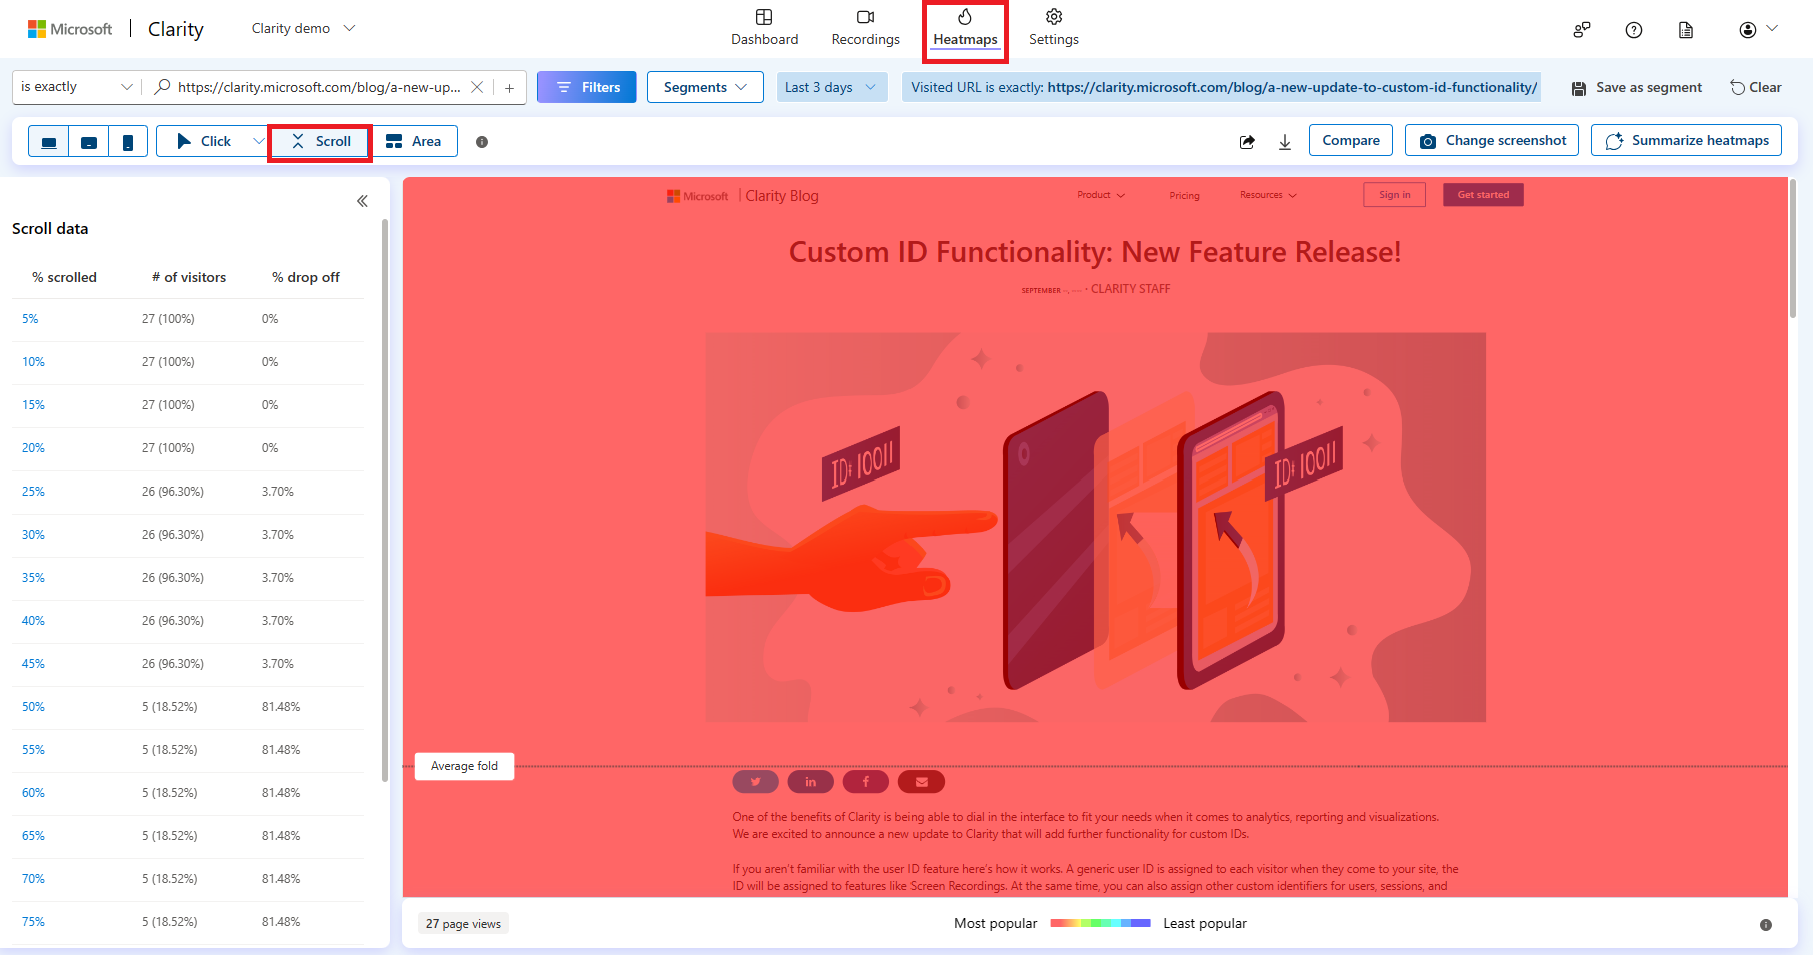Download the heatmap with the download icon
This screenshot has height=956, width=1814.
coord(1285,142)
